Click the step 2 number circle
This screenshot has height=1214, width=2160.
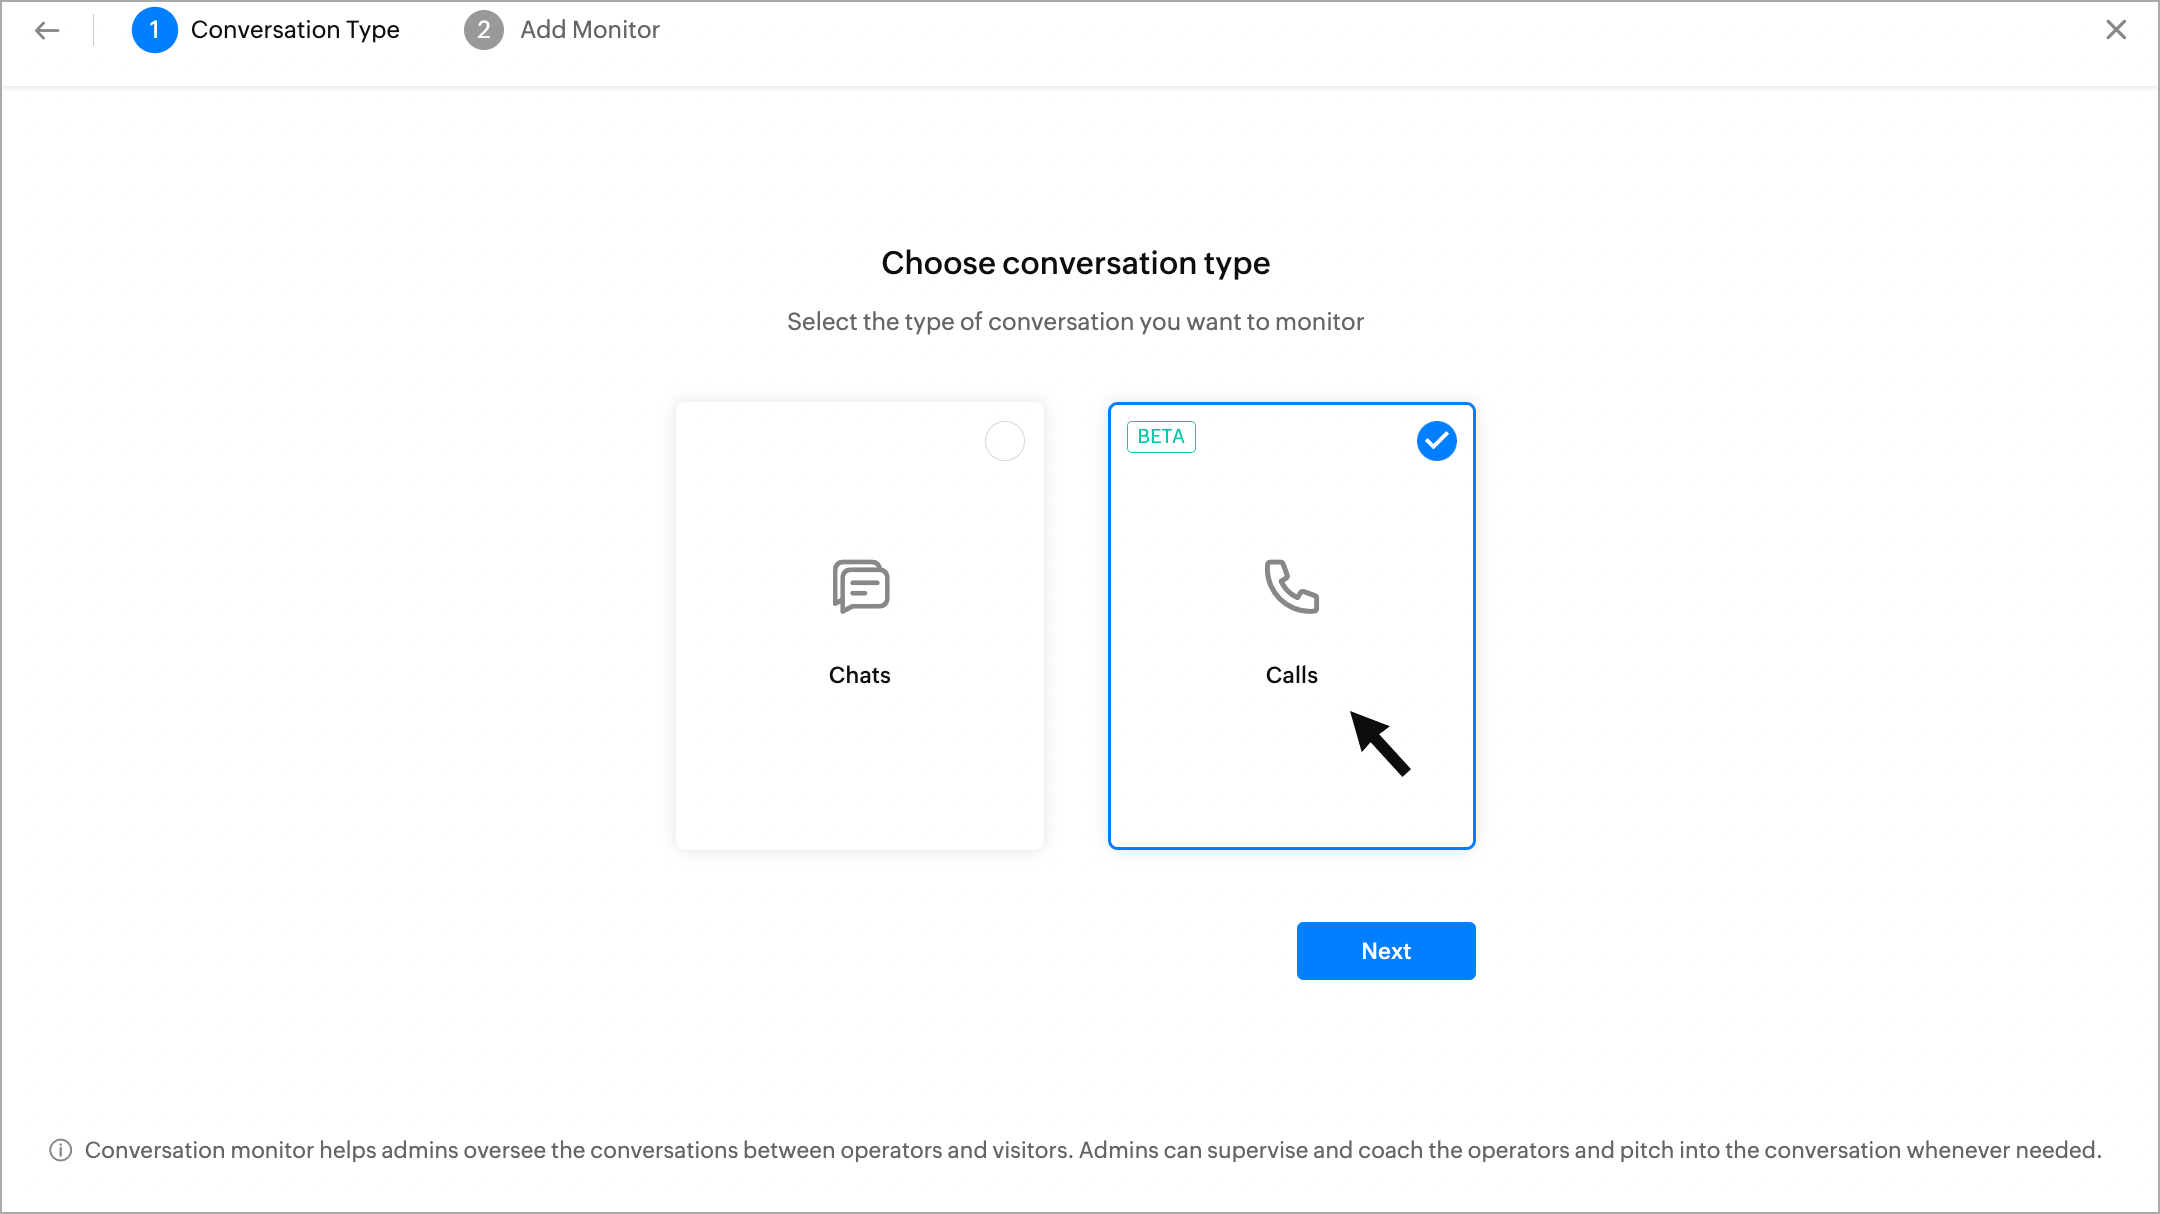[483, 30]
